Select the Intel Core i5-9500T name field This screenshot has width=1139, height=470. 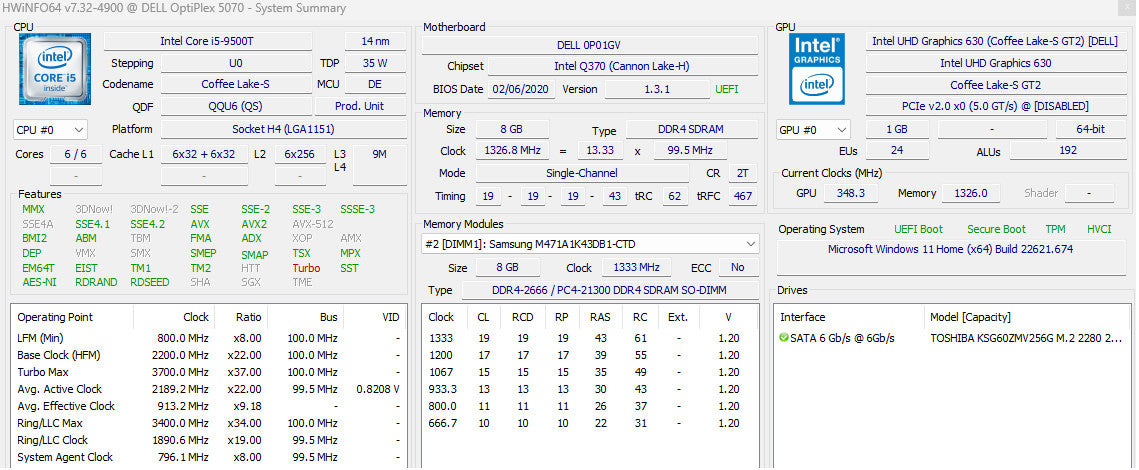point(208,41)
